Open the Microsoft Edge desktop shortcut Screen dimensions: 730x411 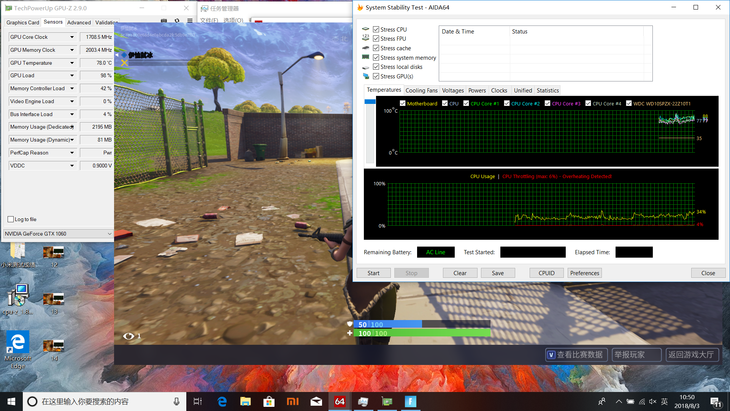17,350
